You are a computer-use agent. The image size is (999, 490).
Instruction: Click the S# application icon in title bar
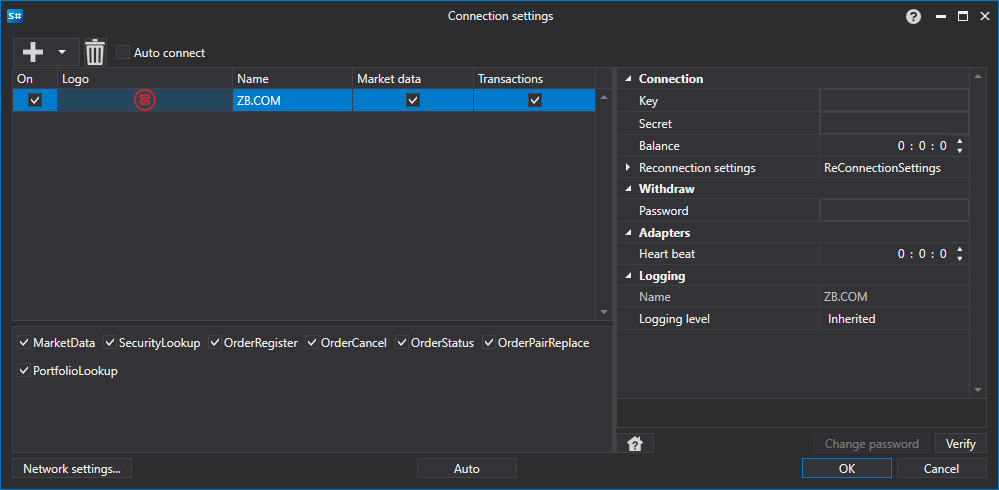(x=15, y=17)
